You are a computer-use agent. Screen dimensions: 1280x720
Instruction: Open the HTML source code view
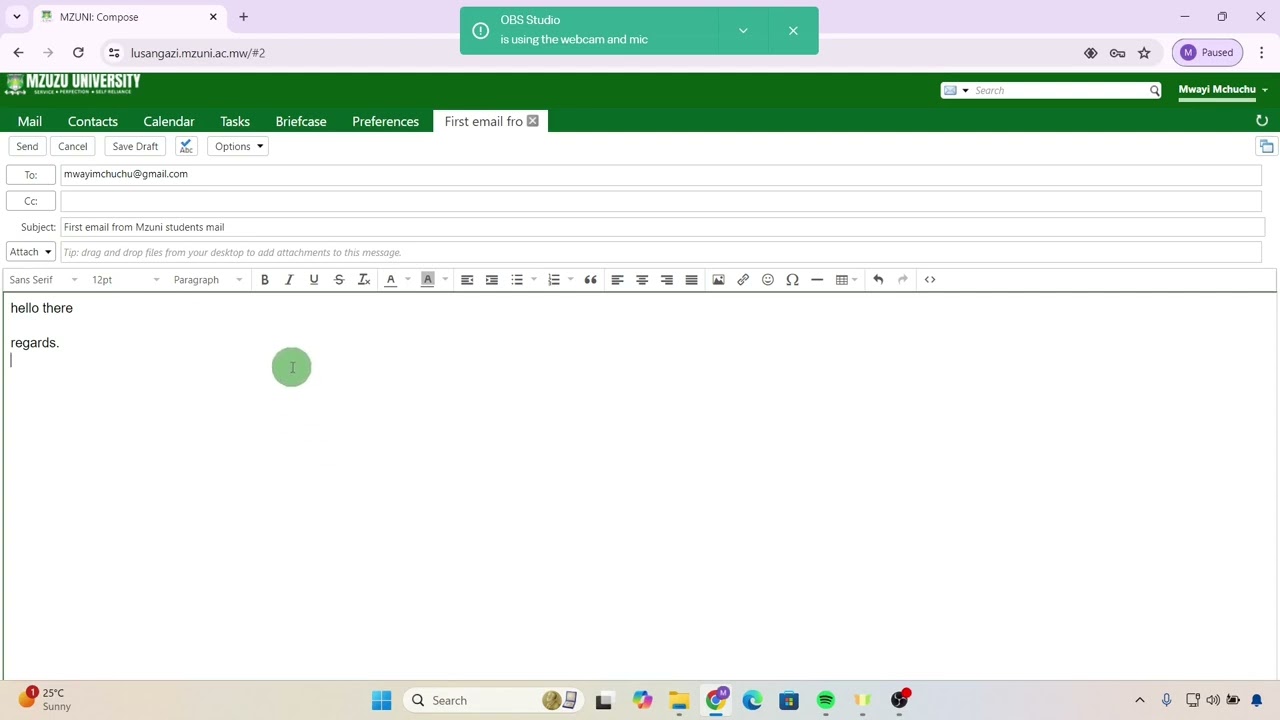point(930,280)
